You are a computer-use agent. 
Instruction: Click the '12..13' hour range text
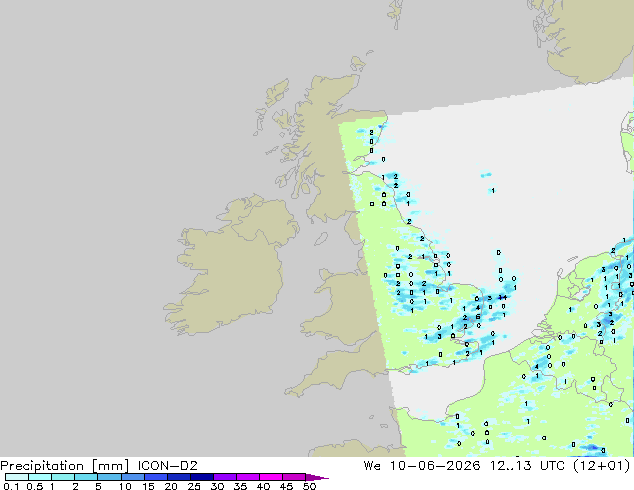[511, 466]
